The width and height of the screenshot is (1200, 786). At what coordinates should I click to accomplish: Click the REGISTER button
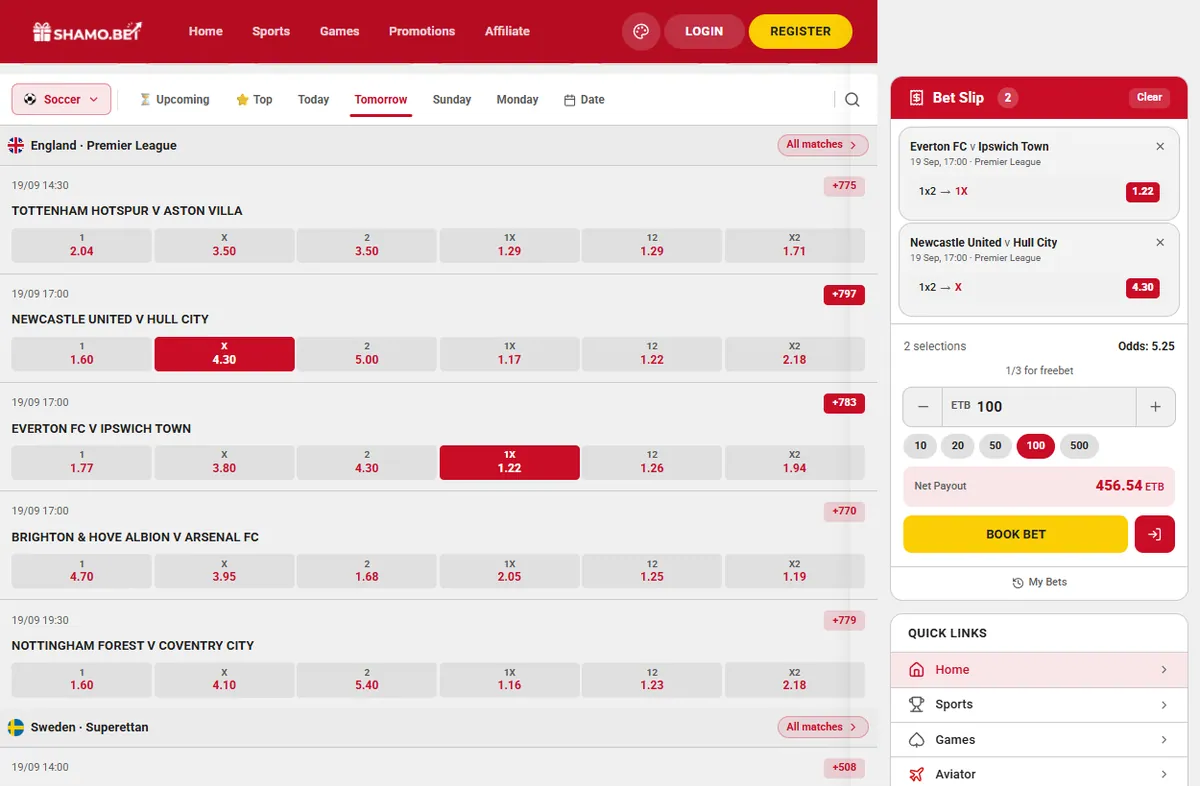click(800, 31)
